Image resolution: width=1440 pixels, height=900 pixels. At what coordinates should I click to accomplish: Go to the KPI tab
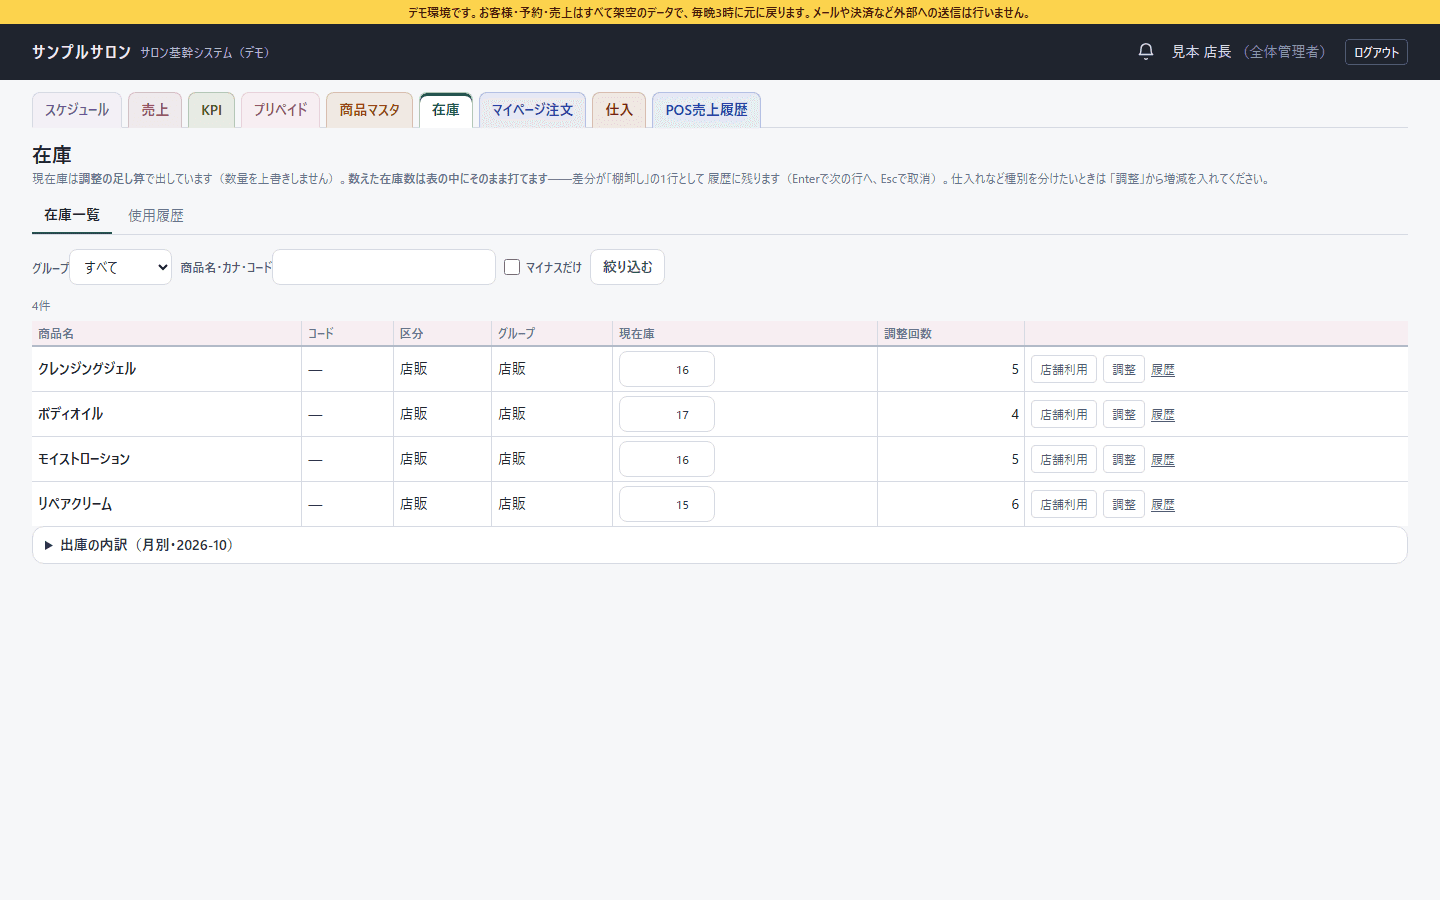tap(211, 110)
